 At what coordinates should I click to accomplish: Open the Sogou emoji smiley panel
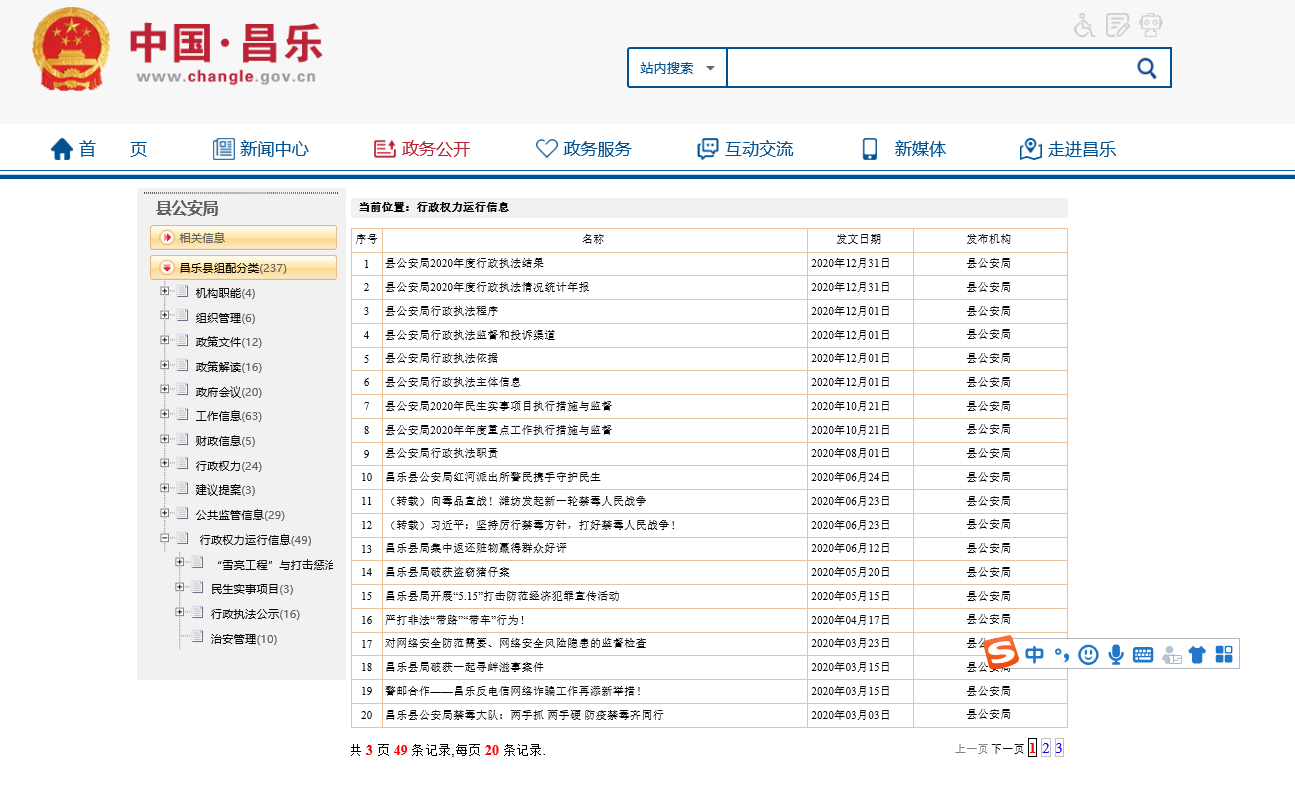[1088, 655]
